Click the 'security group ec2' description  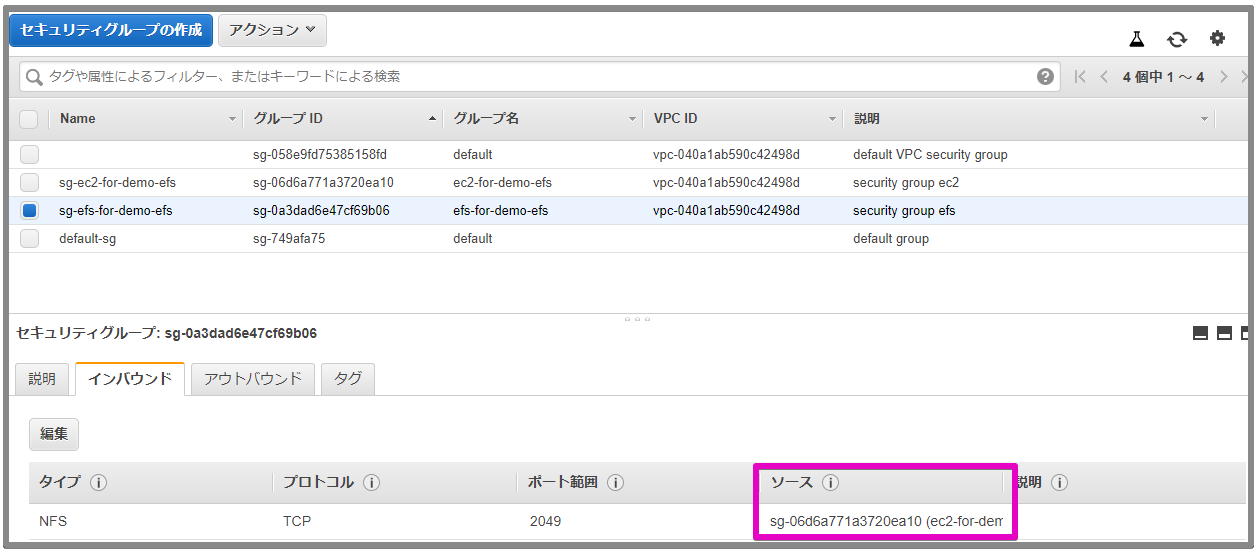906,183
